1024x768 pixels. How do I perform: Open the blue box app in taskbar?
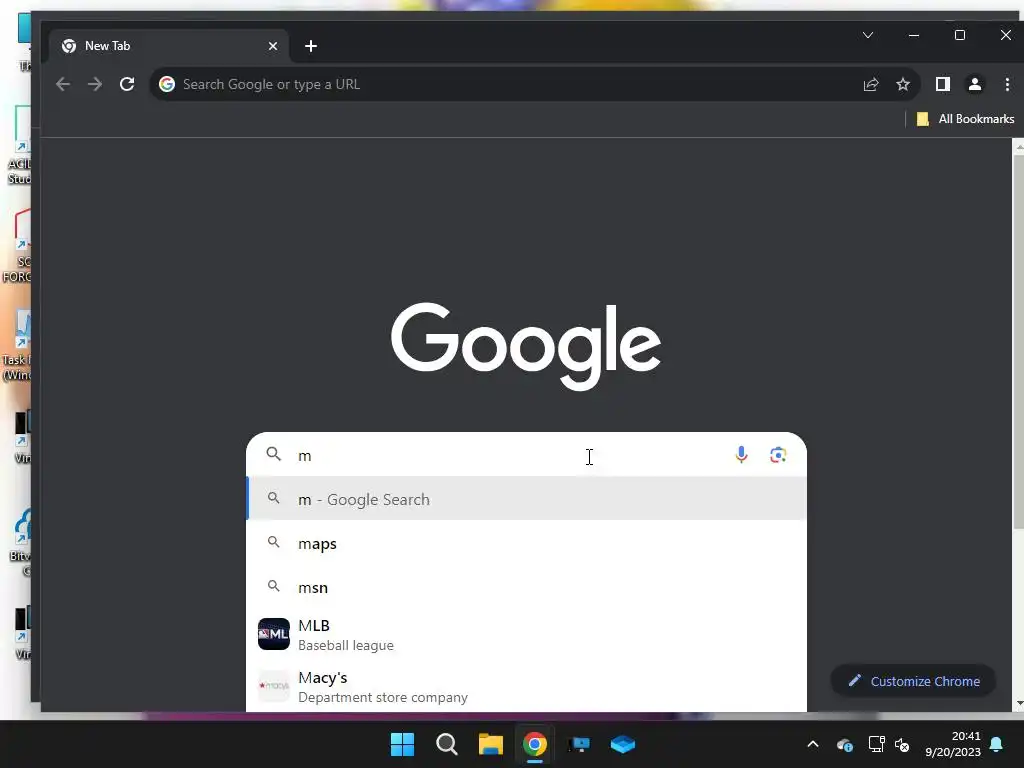[622, 744]
